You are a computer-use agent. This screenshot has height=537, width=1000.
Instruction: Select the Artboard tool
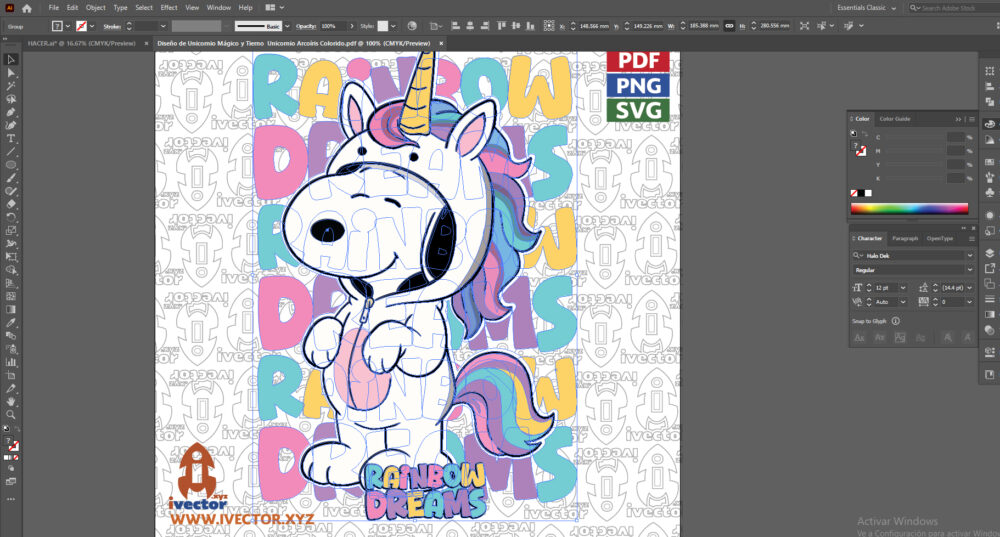pos(11,375)
